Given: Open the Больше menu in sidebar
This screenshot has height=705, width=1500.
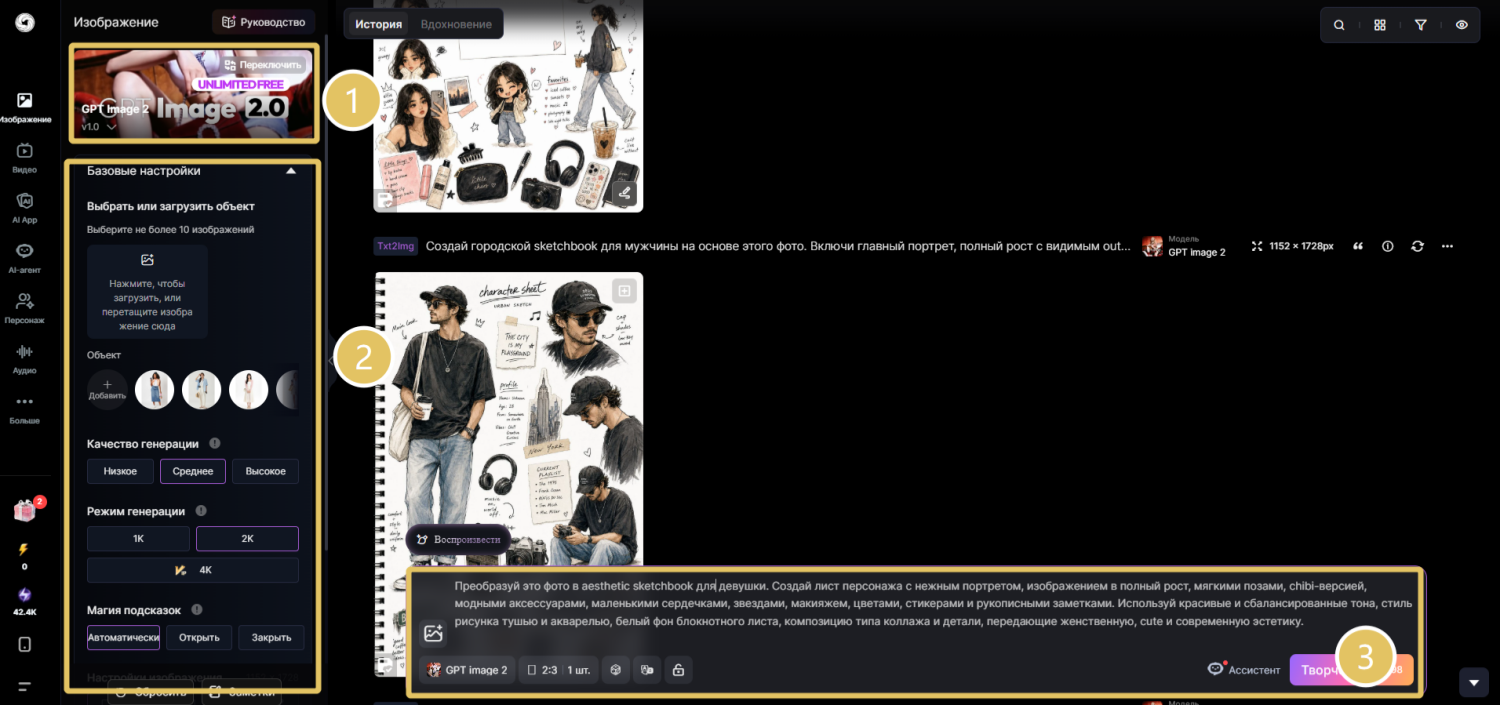Looking at the screenshot, I should click(25, 409).
